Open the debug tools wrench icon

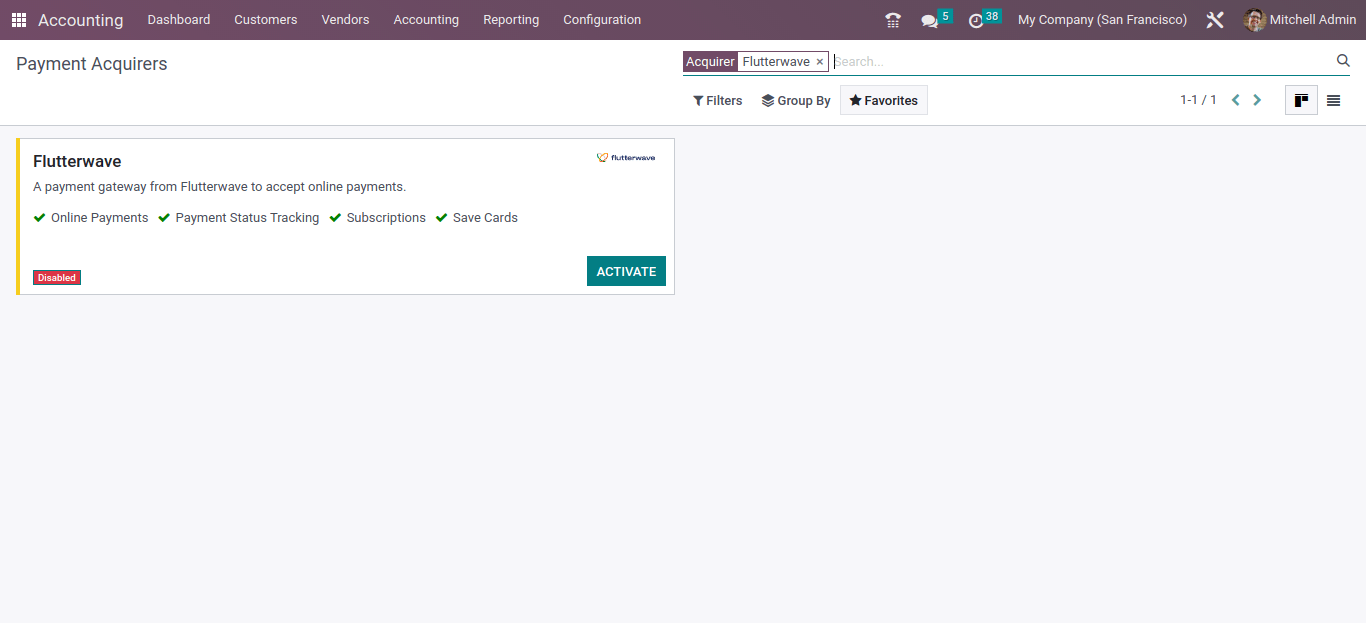(1215, 20)
